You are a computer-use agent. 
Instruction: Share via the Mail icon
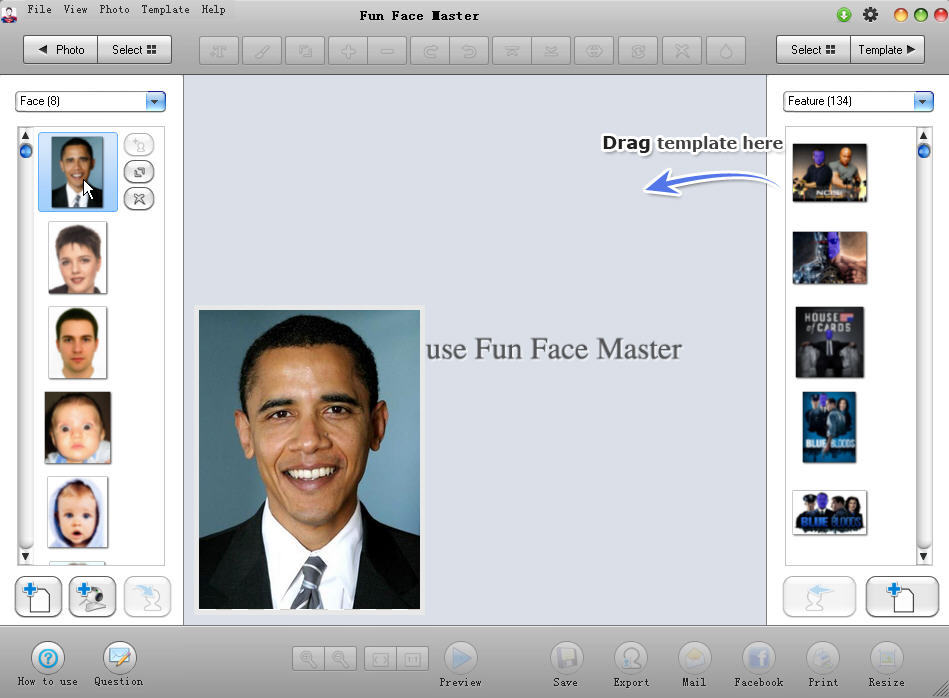(694, 659)
